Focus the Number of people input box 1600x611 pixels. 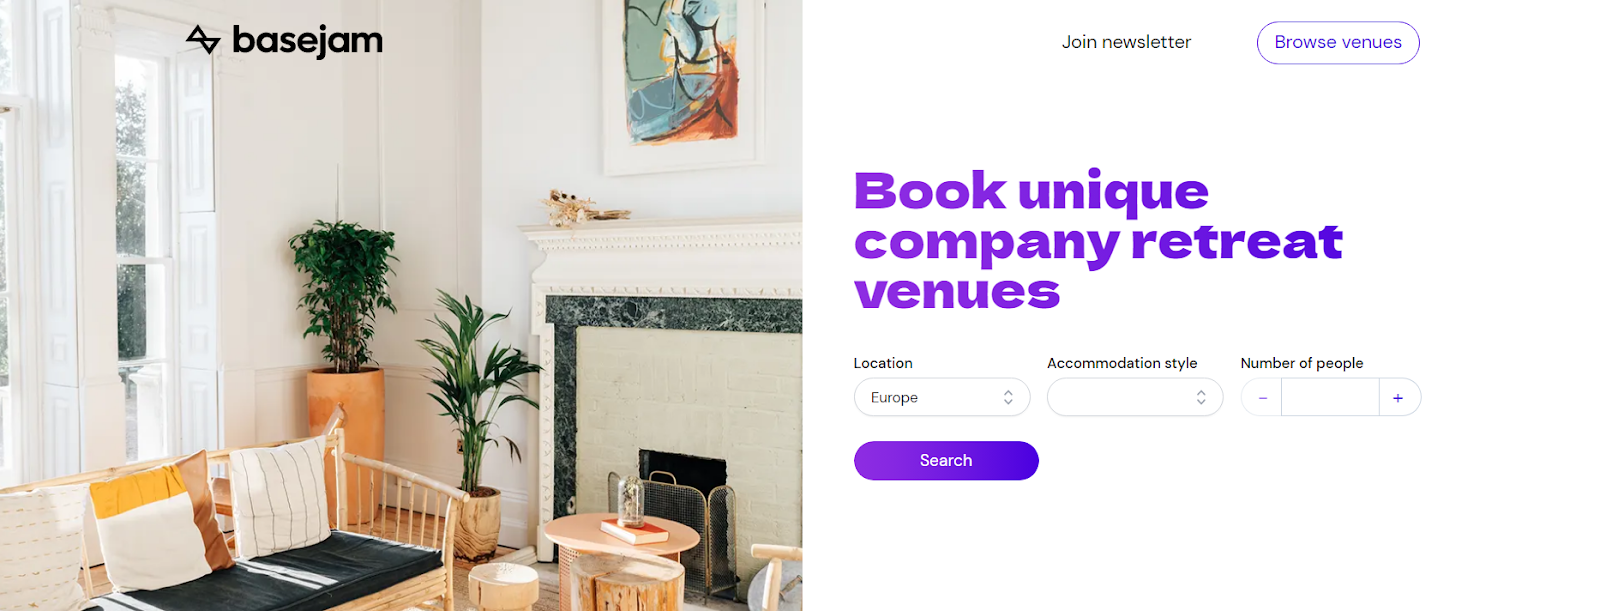pyautogui.click(x=1330, y=398)
